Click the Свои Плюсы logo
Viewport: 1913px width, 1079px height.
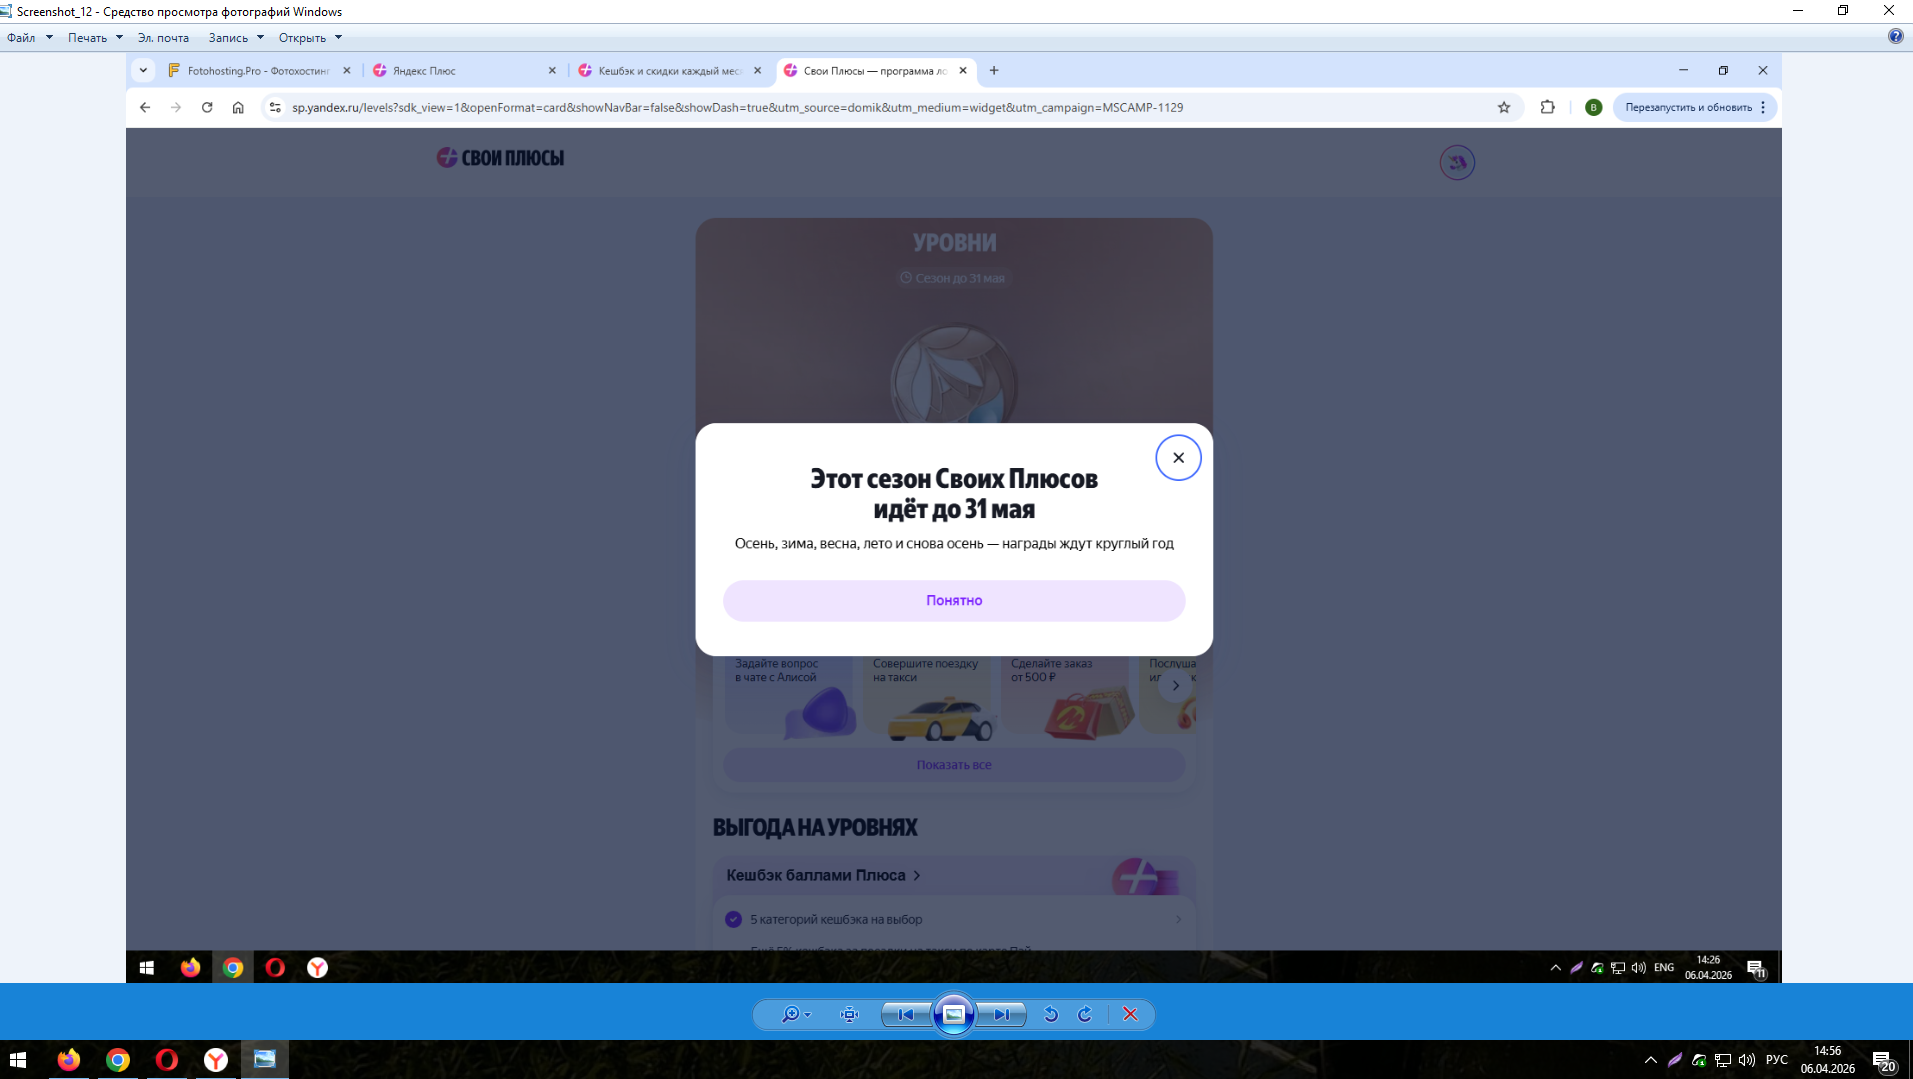click(x=500, y=158)
